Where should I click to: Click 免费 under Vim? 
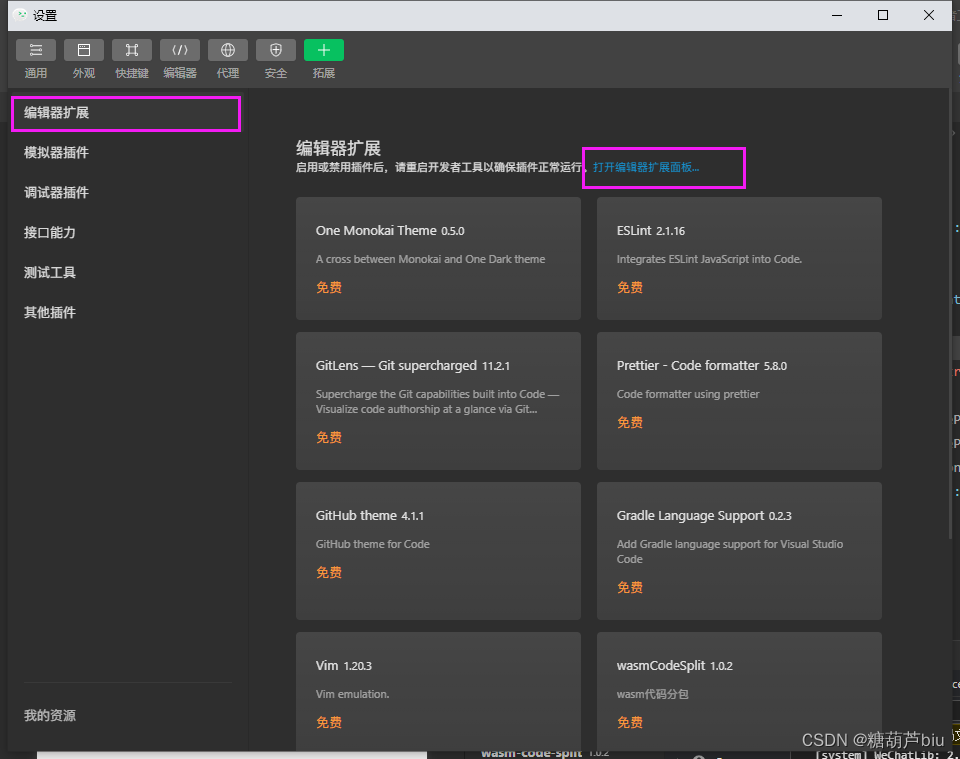329,722
